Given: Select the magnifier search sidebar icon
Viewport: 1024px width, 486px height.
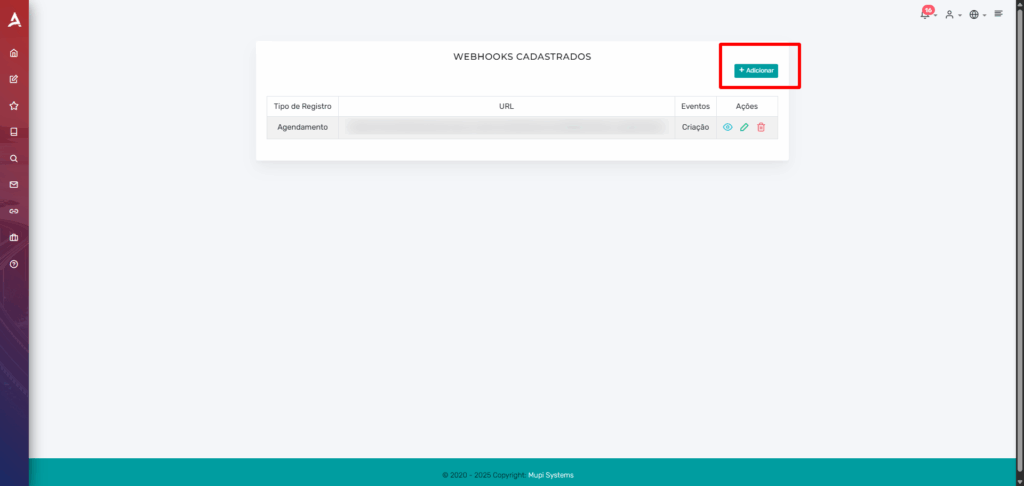Looking at the screenshot, I should [x=14, y=158].
